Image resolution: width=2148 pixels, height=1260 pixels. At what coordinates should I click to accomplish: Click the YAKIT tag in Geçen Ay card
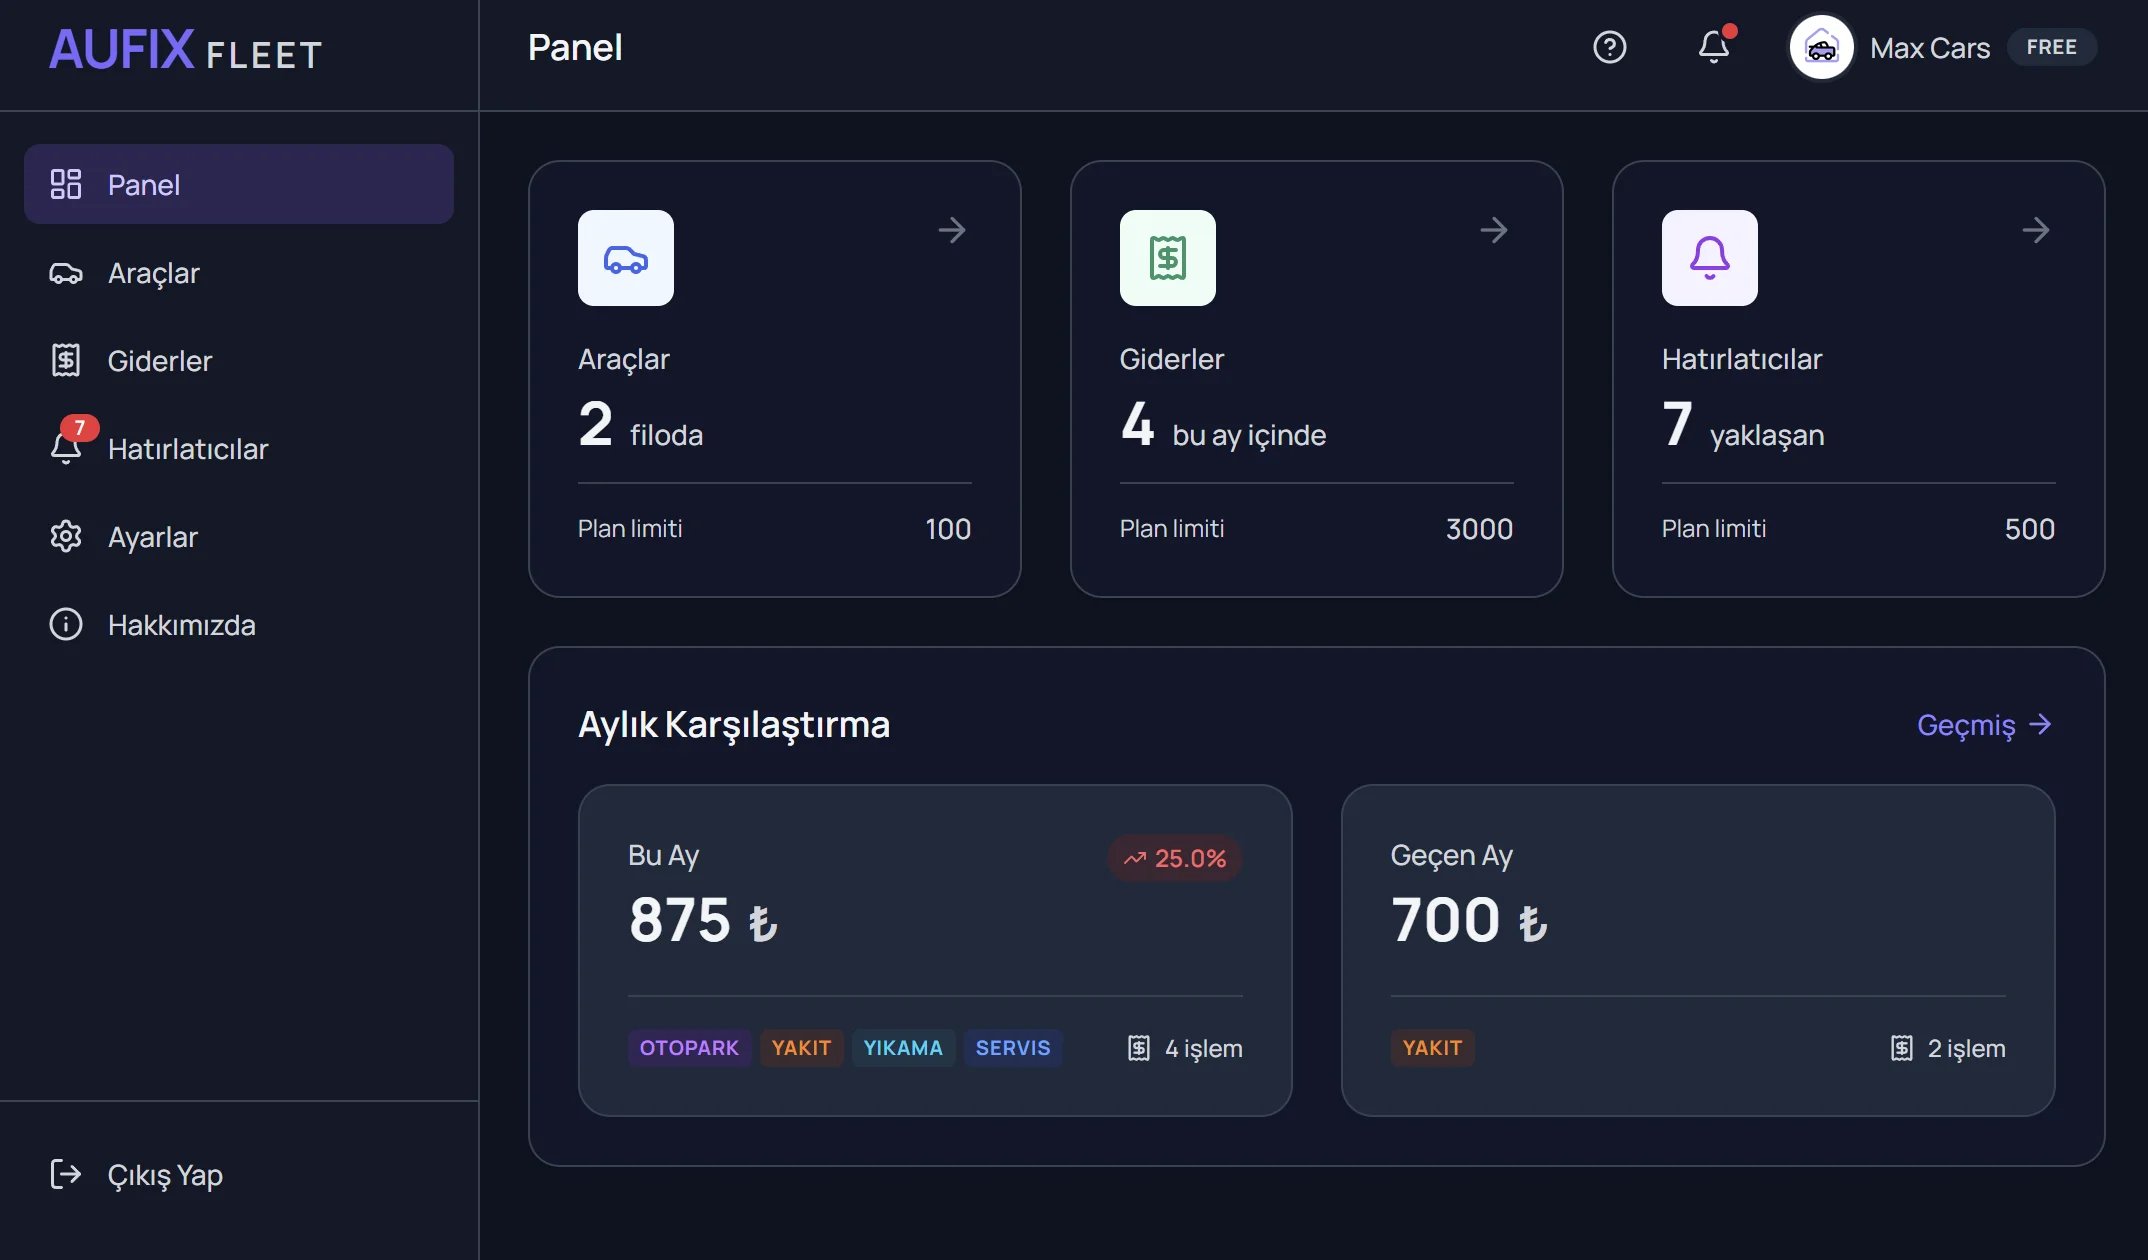[1432, 1048]
